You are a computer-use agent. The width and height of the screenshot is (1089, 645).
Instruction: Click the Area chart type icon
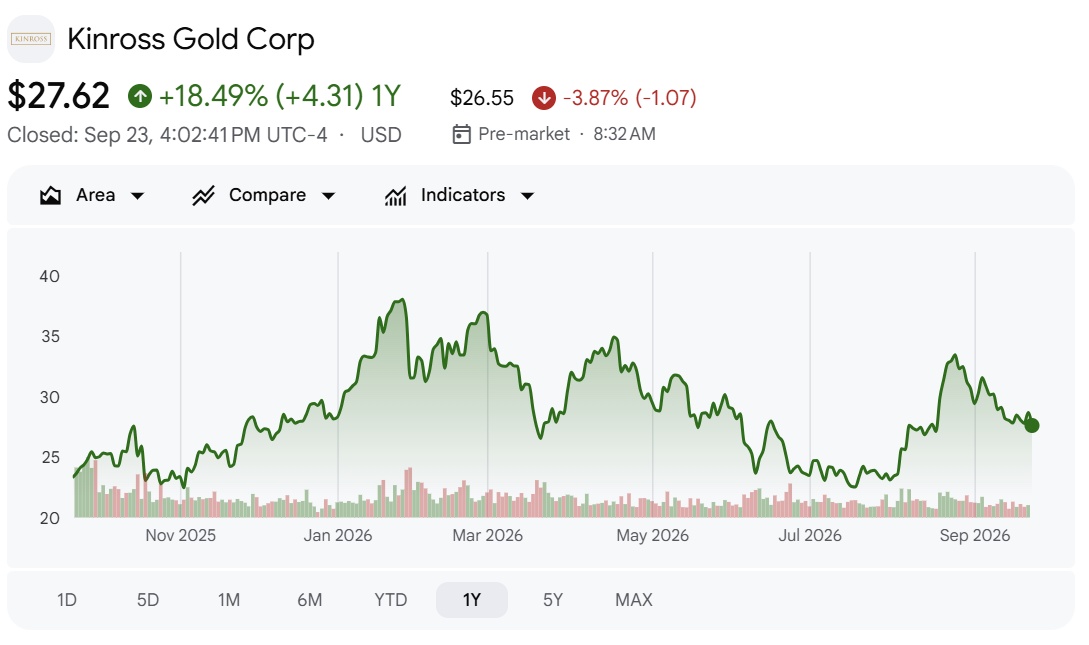coord(50,196)
